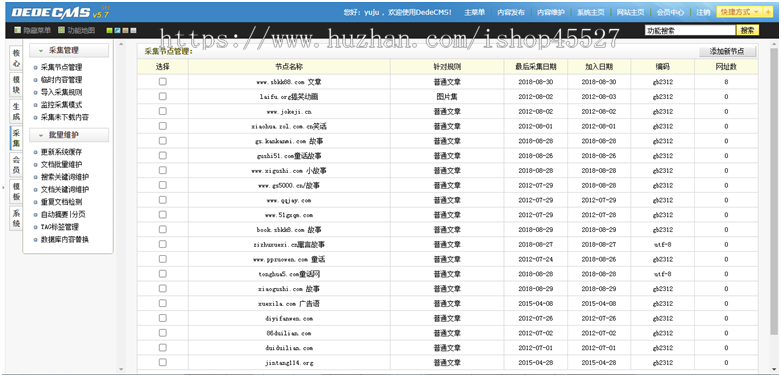The width and height of the screenshot is (781, 377).
Task: Tick the checkbox for diyifanwen.com
Action: [162, 318]
